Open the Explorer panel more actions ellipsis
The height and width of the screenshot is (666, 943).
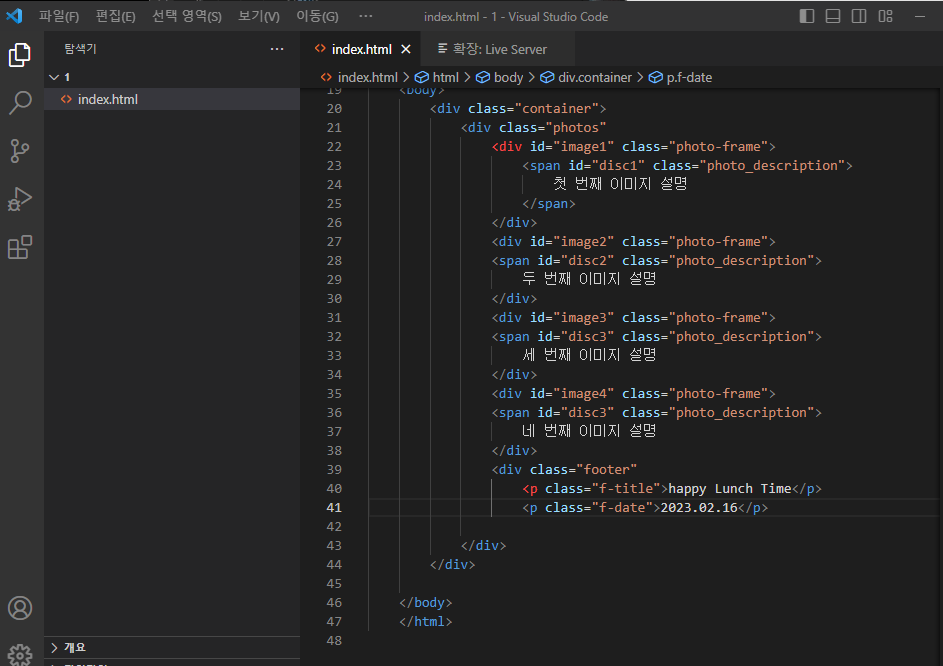click(277, 49)
